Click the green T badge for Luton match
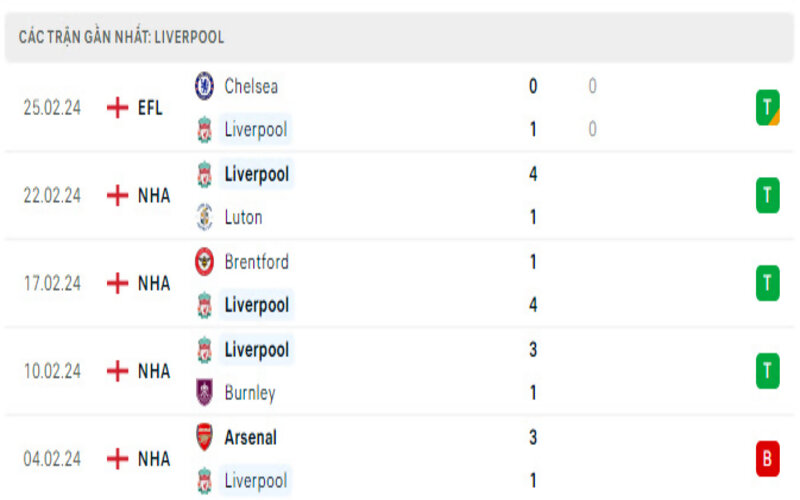The image size is (800, 500). coord(767,195)
